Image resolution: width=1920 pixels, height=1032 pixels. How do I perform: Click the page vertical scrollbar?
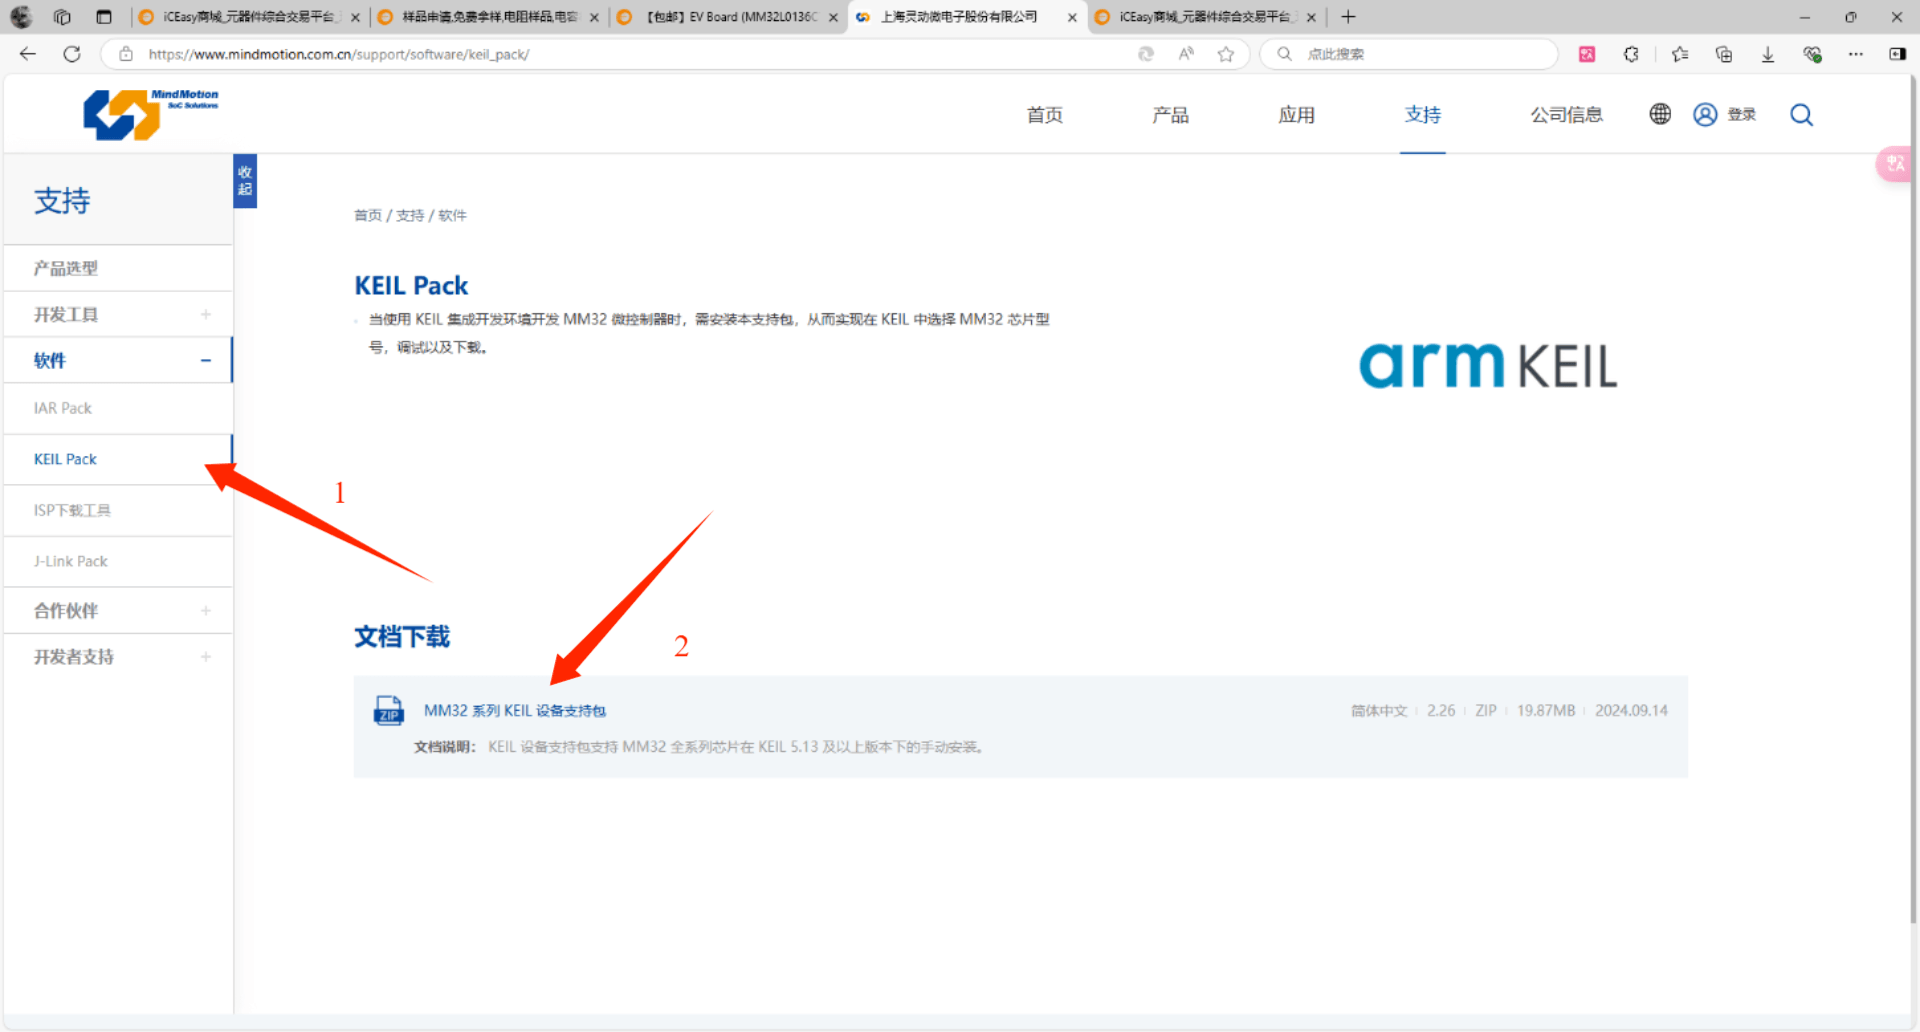click(x=1913, y=500)
